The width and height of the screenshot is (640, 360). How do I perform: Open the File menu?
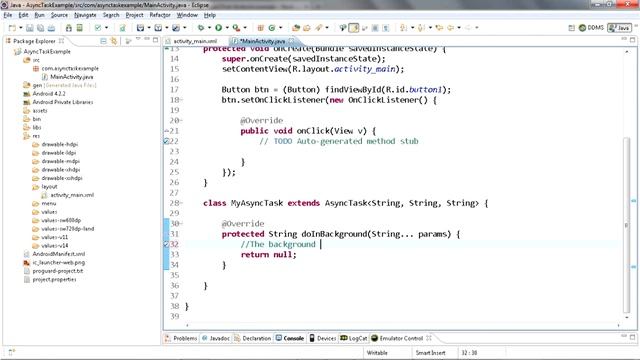[8, 15]
